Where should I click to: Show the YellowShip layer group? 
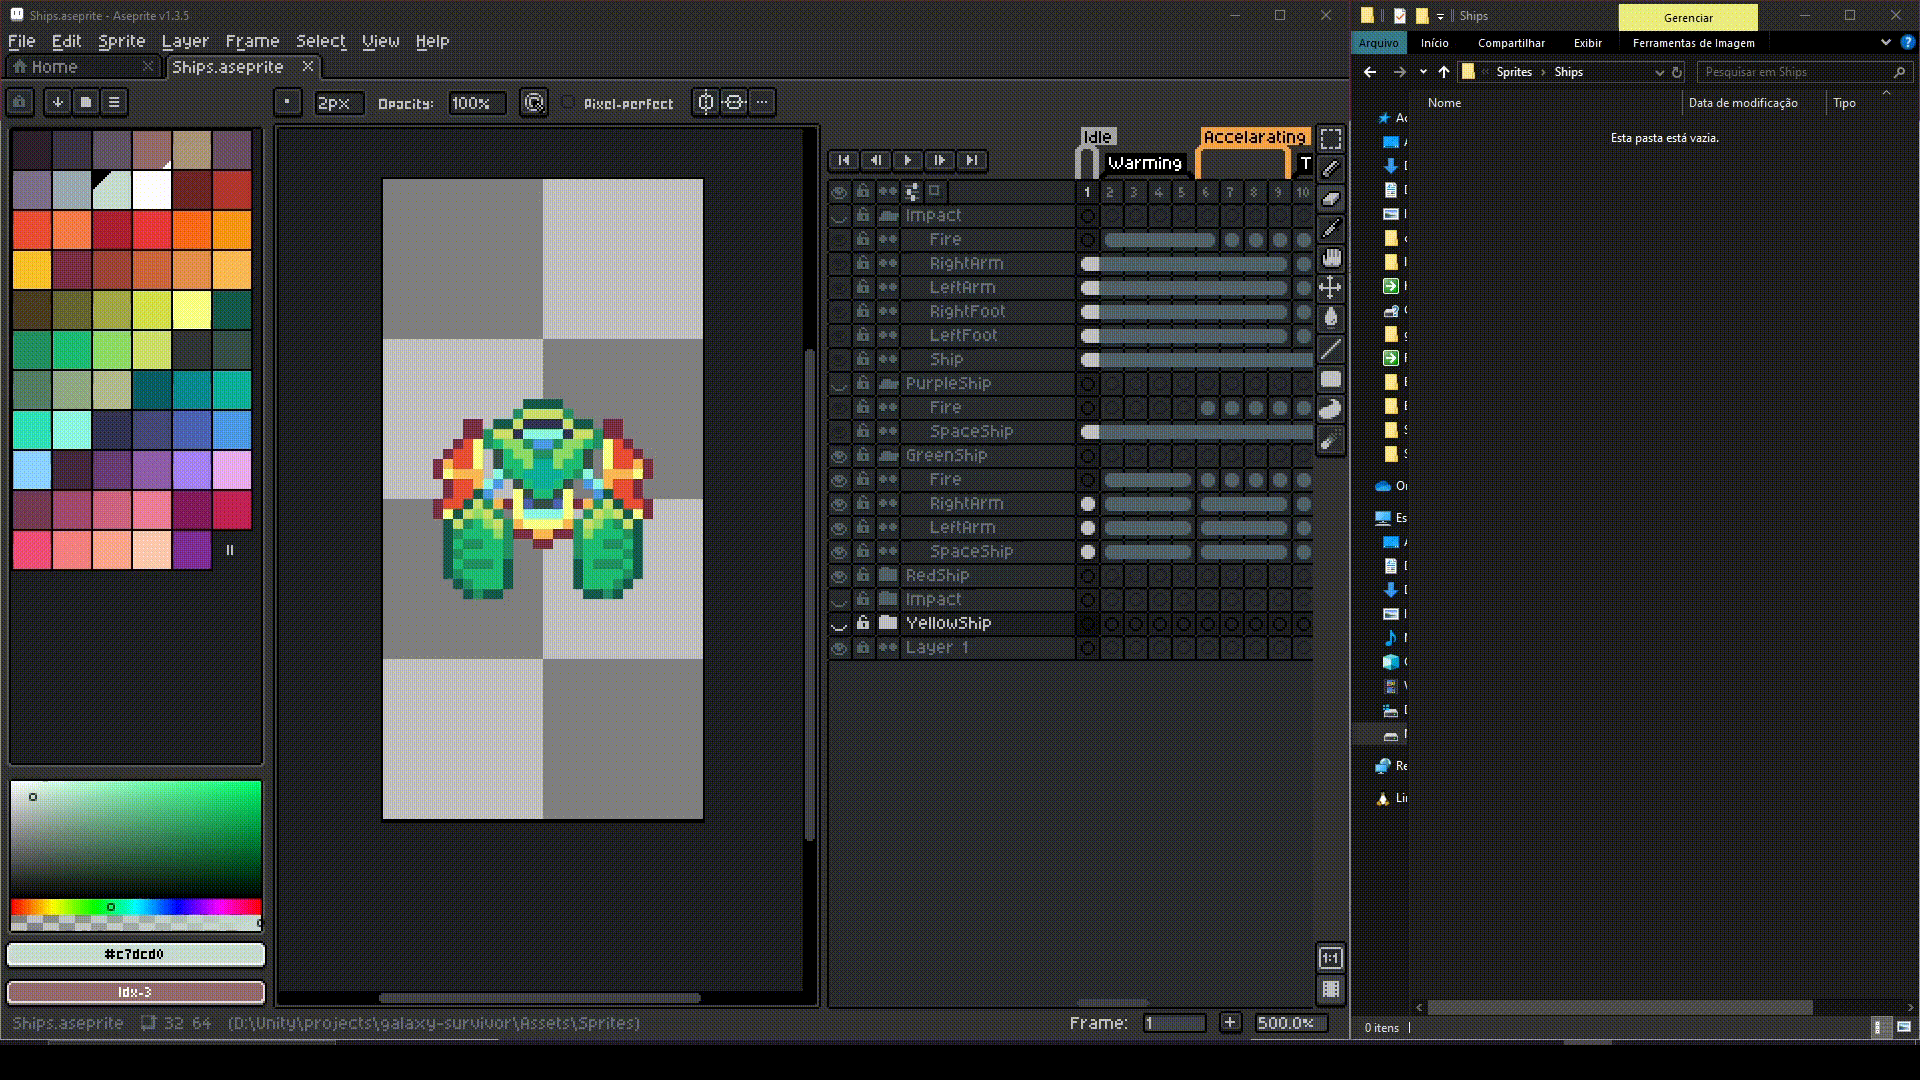coord(840,624)
